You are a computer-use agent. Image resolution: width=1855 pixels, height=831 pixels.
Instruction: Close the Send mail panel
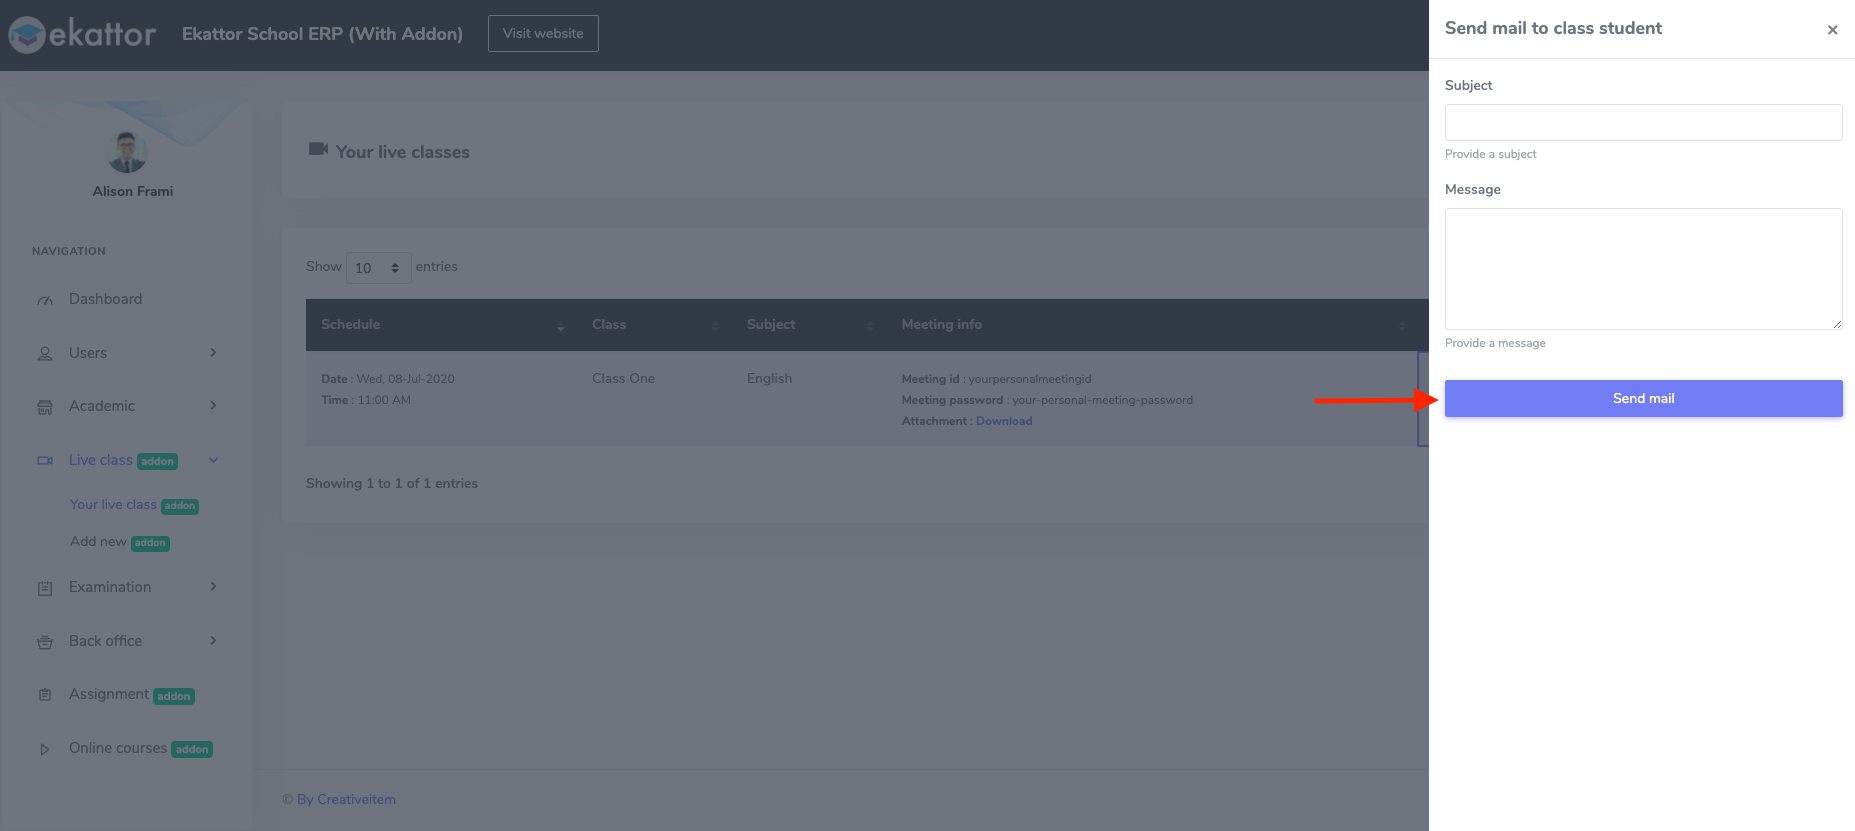pos(1832,30)
